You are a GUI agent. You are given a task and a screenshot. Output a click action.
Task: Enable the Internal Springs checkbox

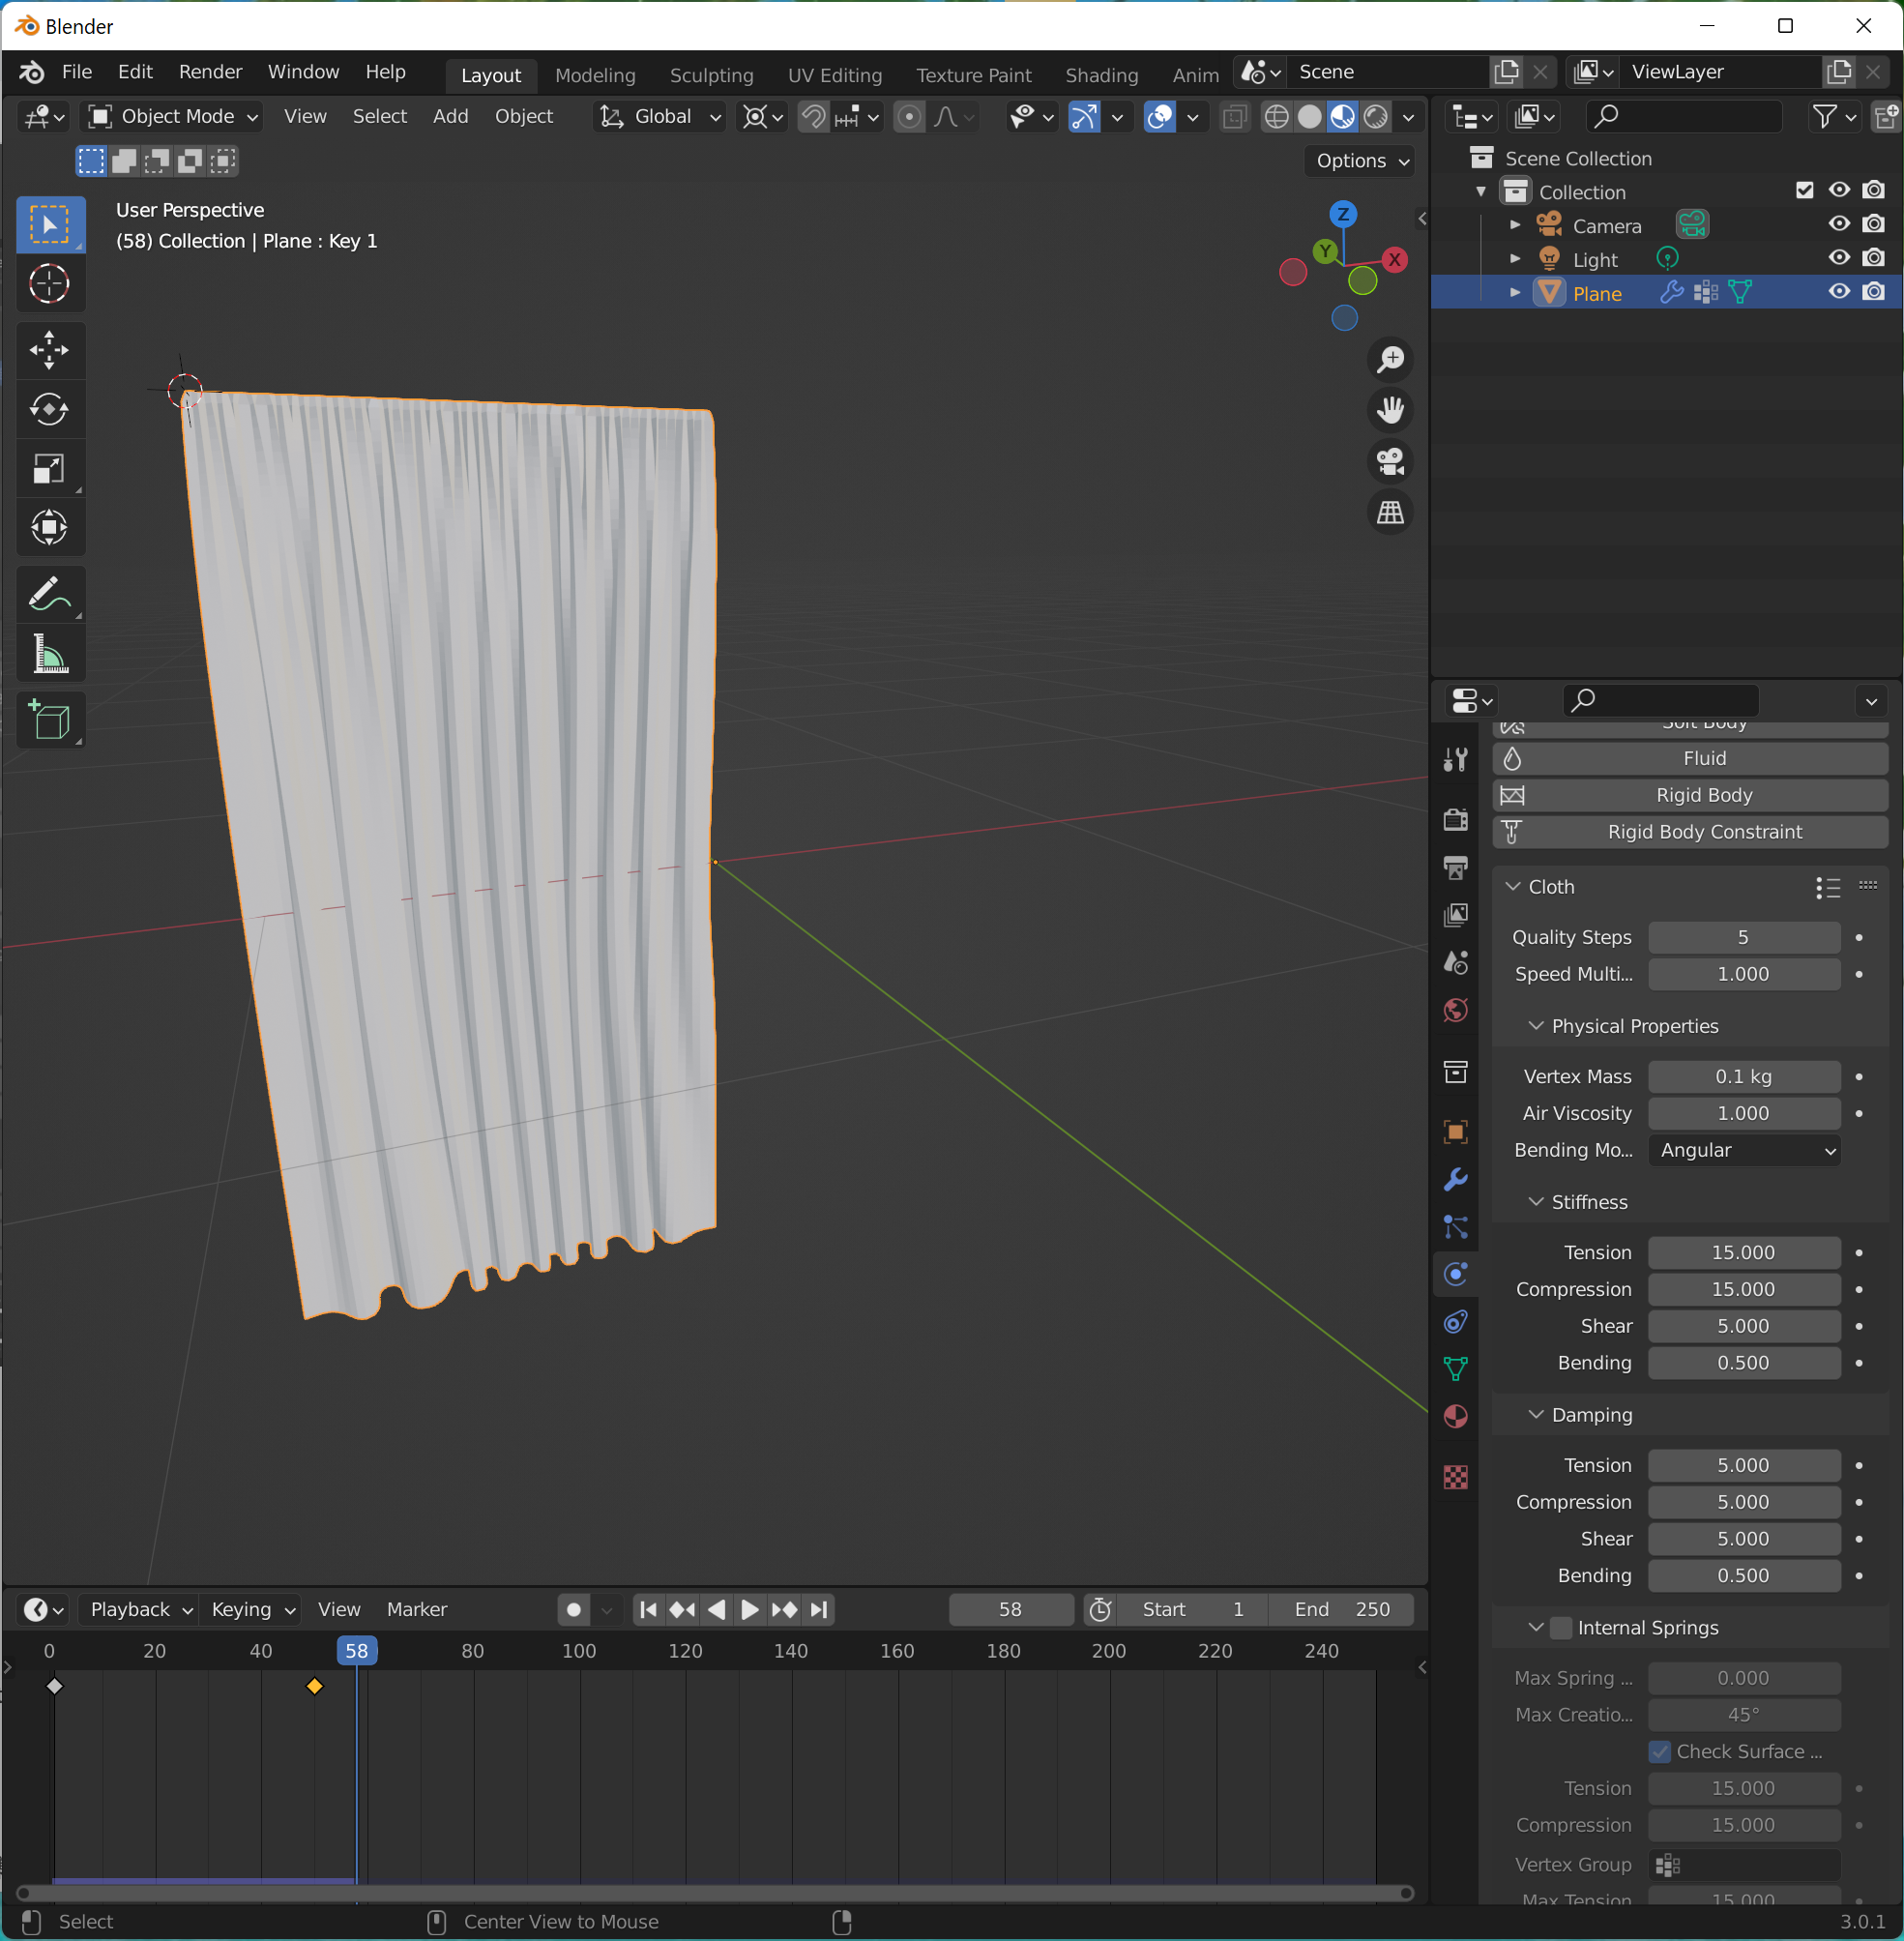[1561, 1628]
